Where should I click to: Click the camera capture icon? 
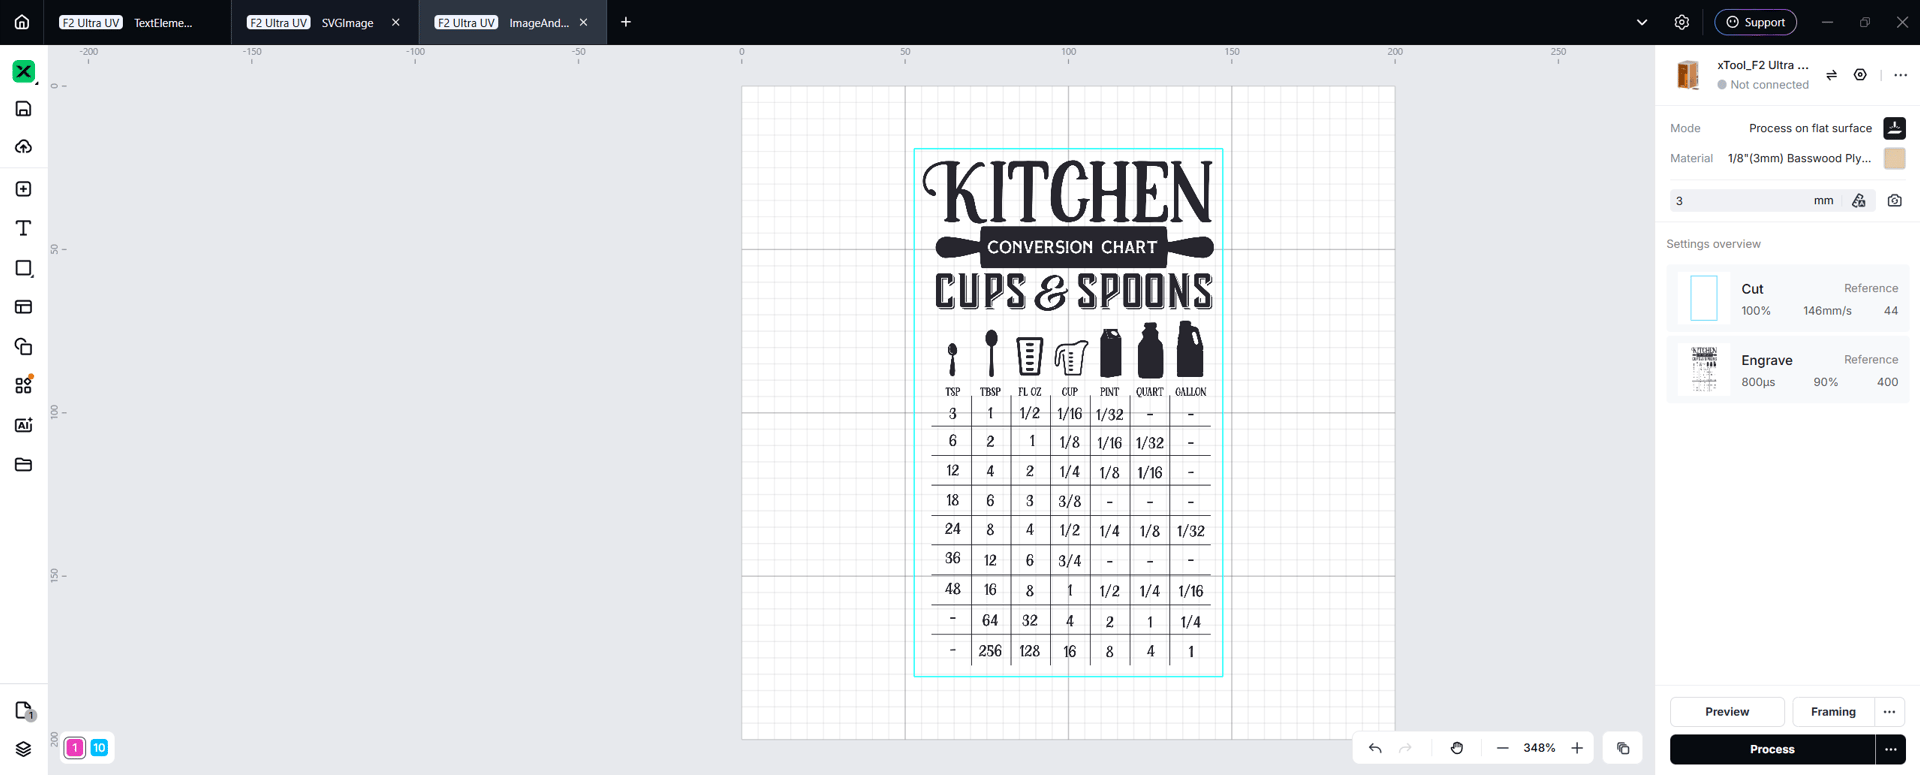click(x=1895, y=201)
